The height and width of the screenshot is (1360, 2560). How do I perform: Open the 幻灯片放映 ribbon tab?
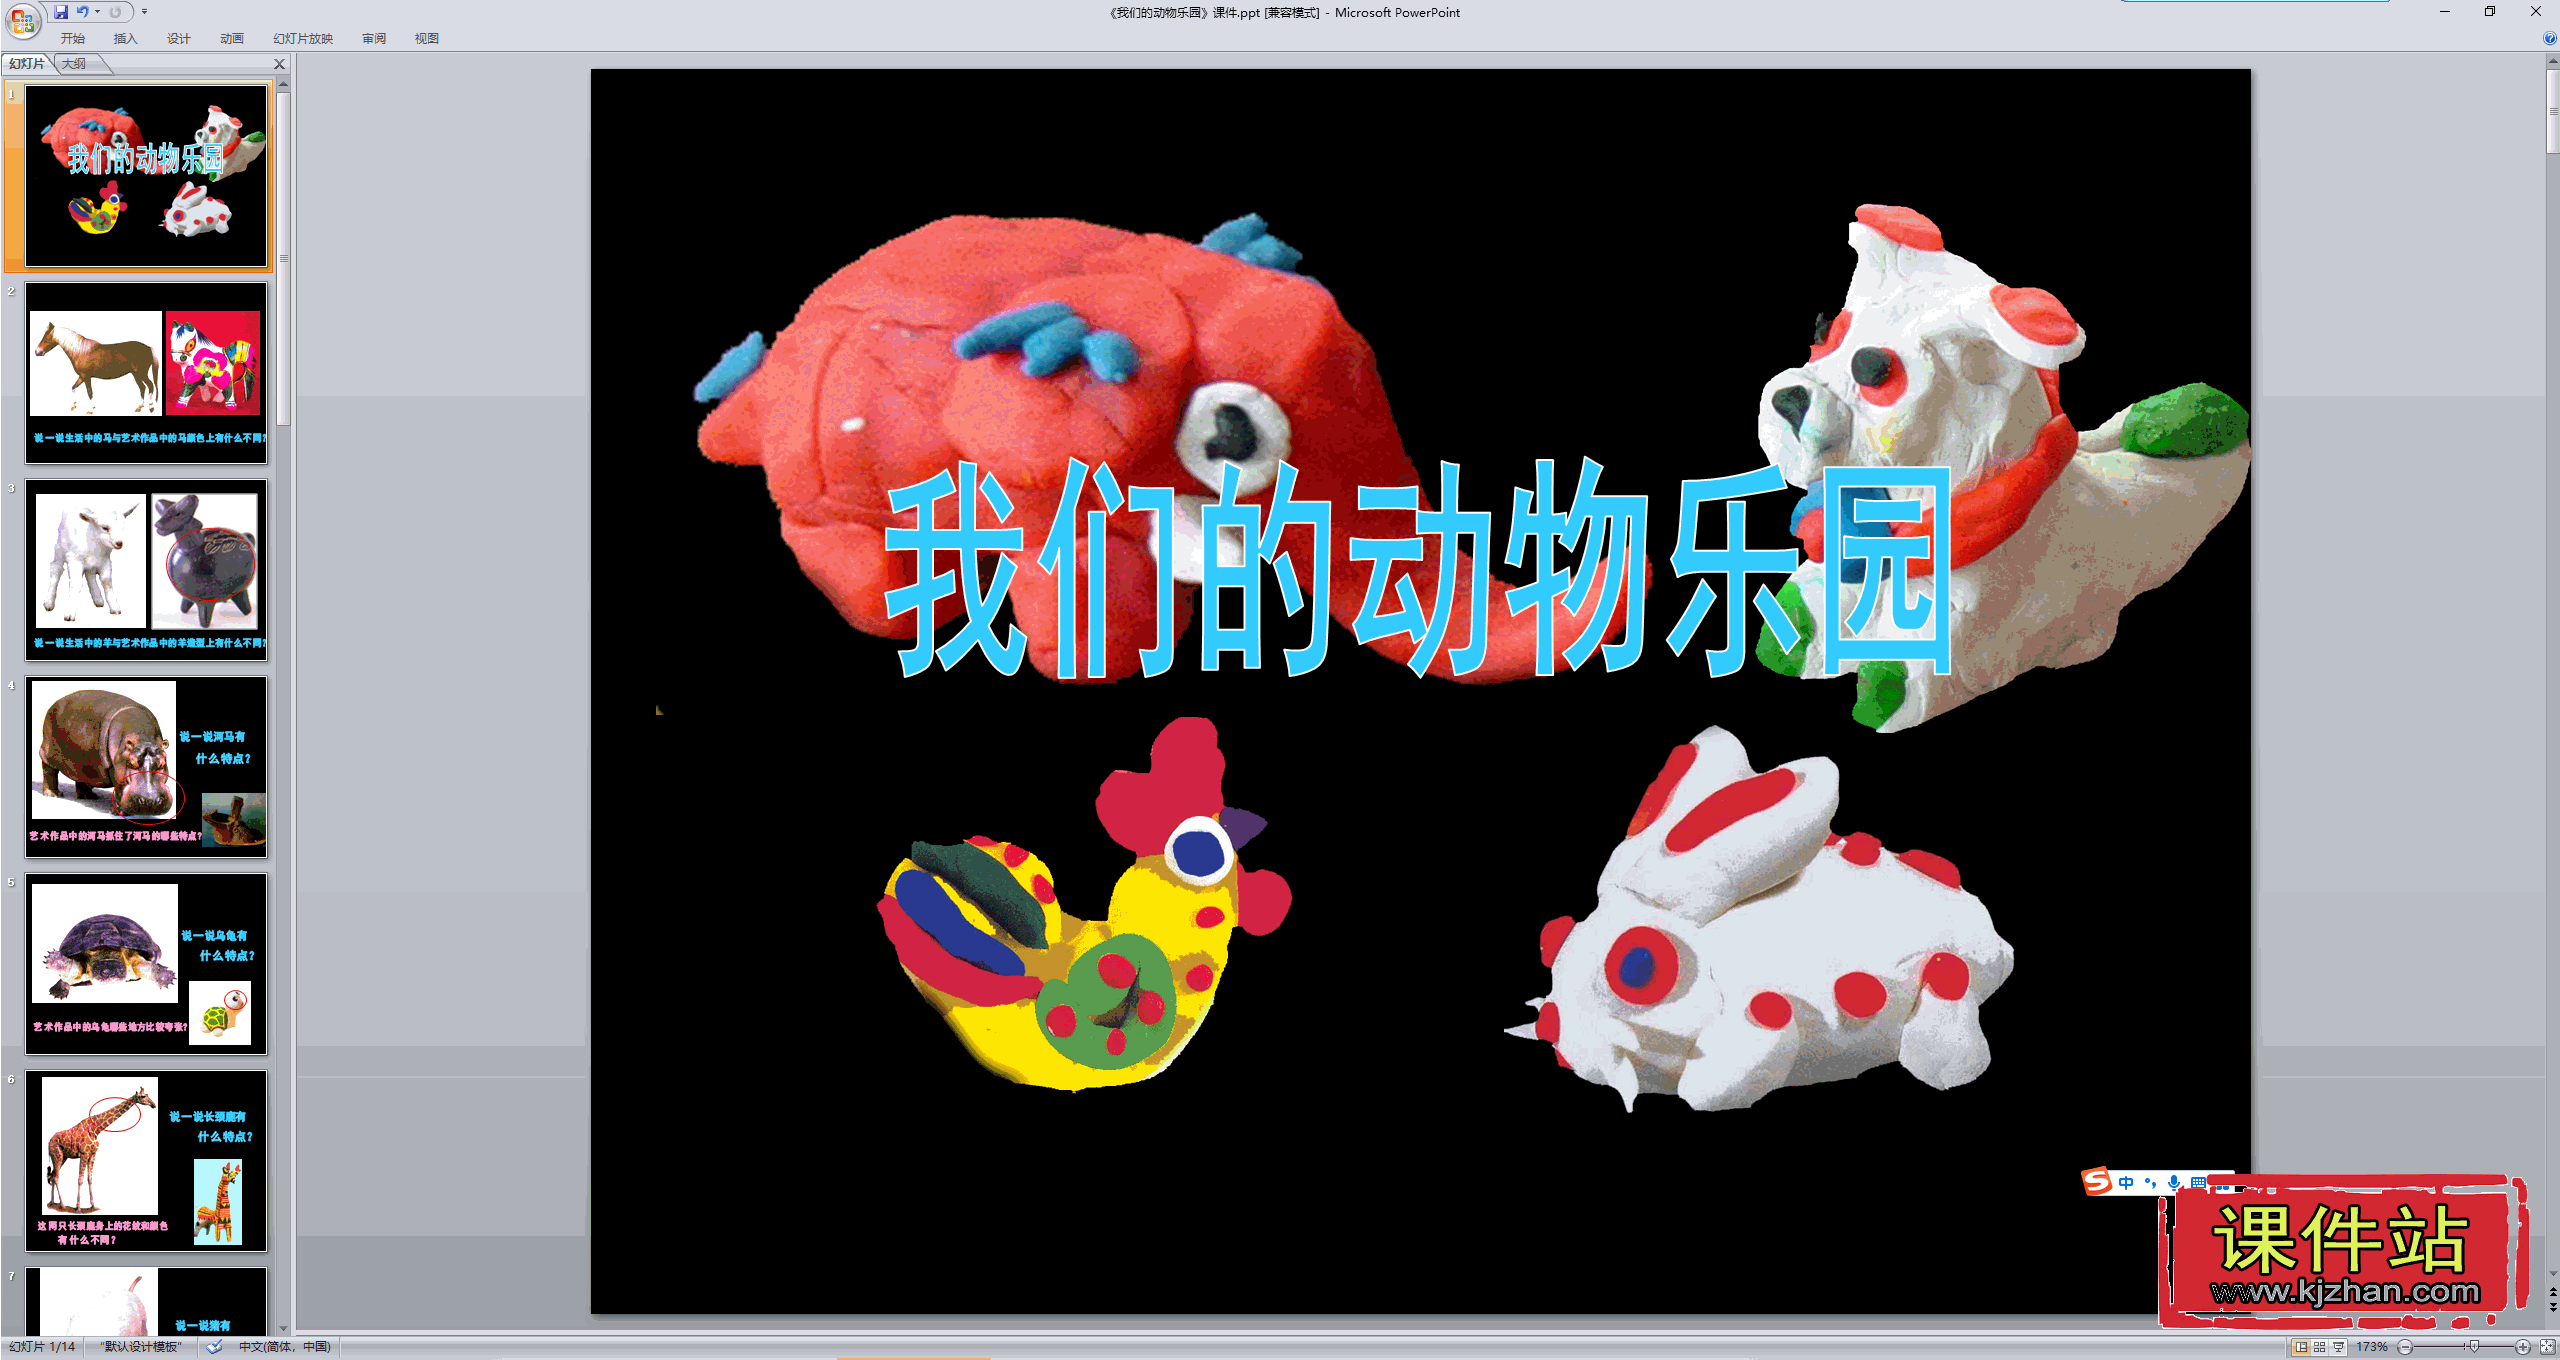click(303, 38)
